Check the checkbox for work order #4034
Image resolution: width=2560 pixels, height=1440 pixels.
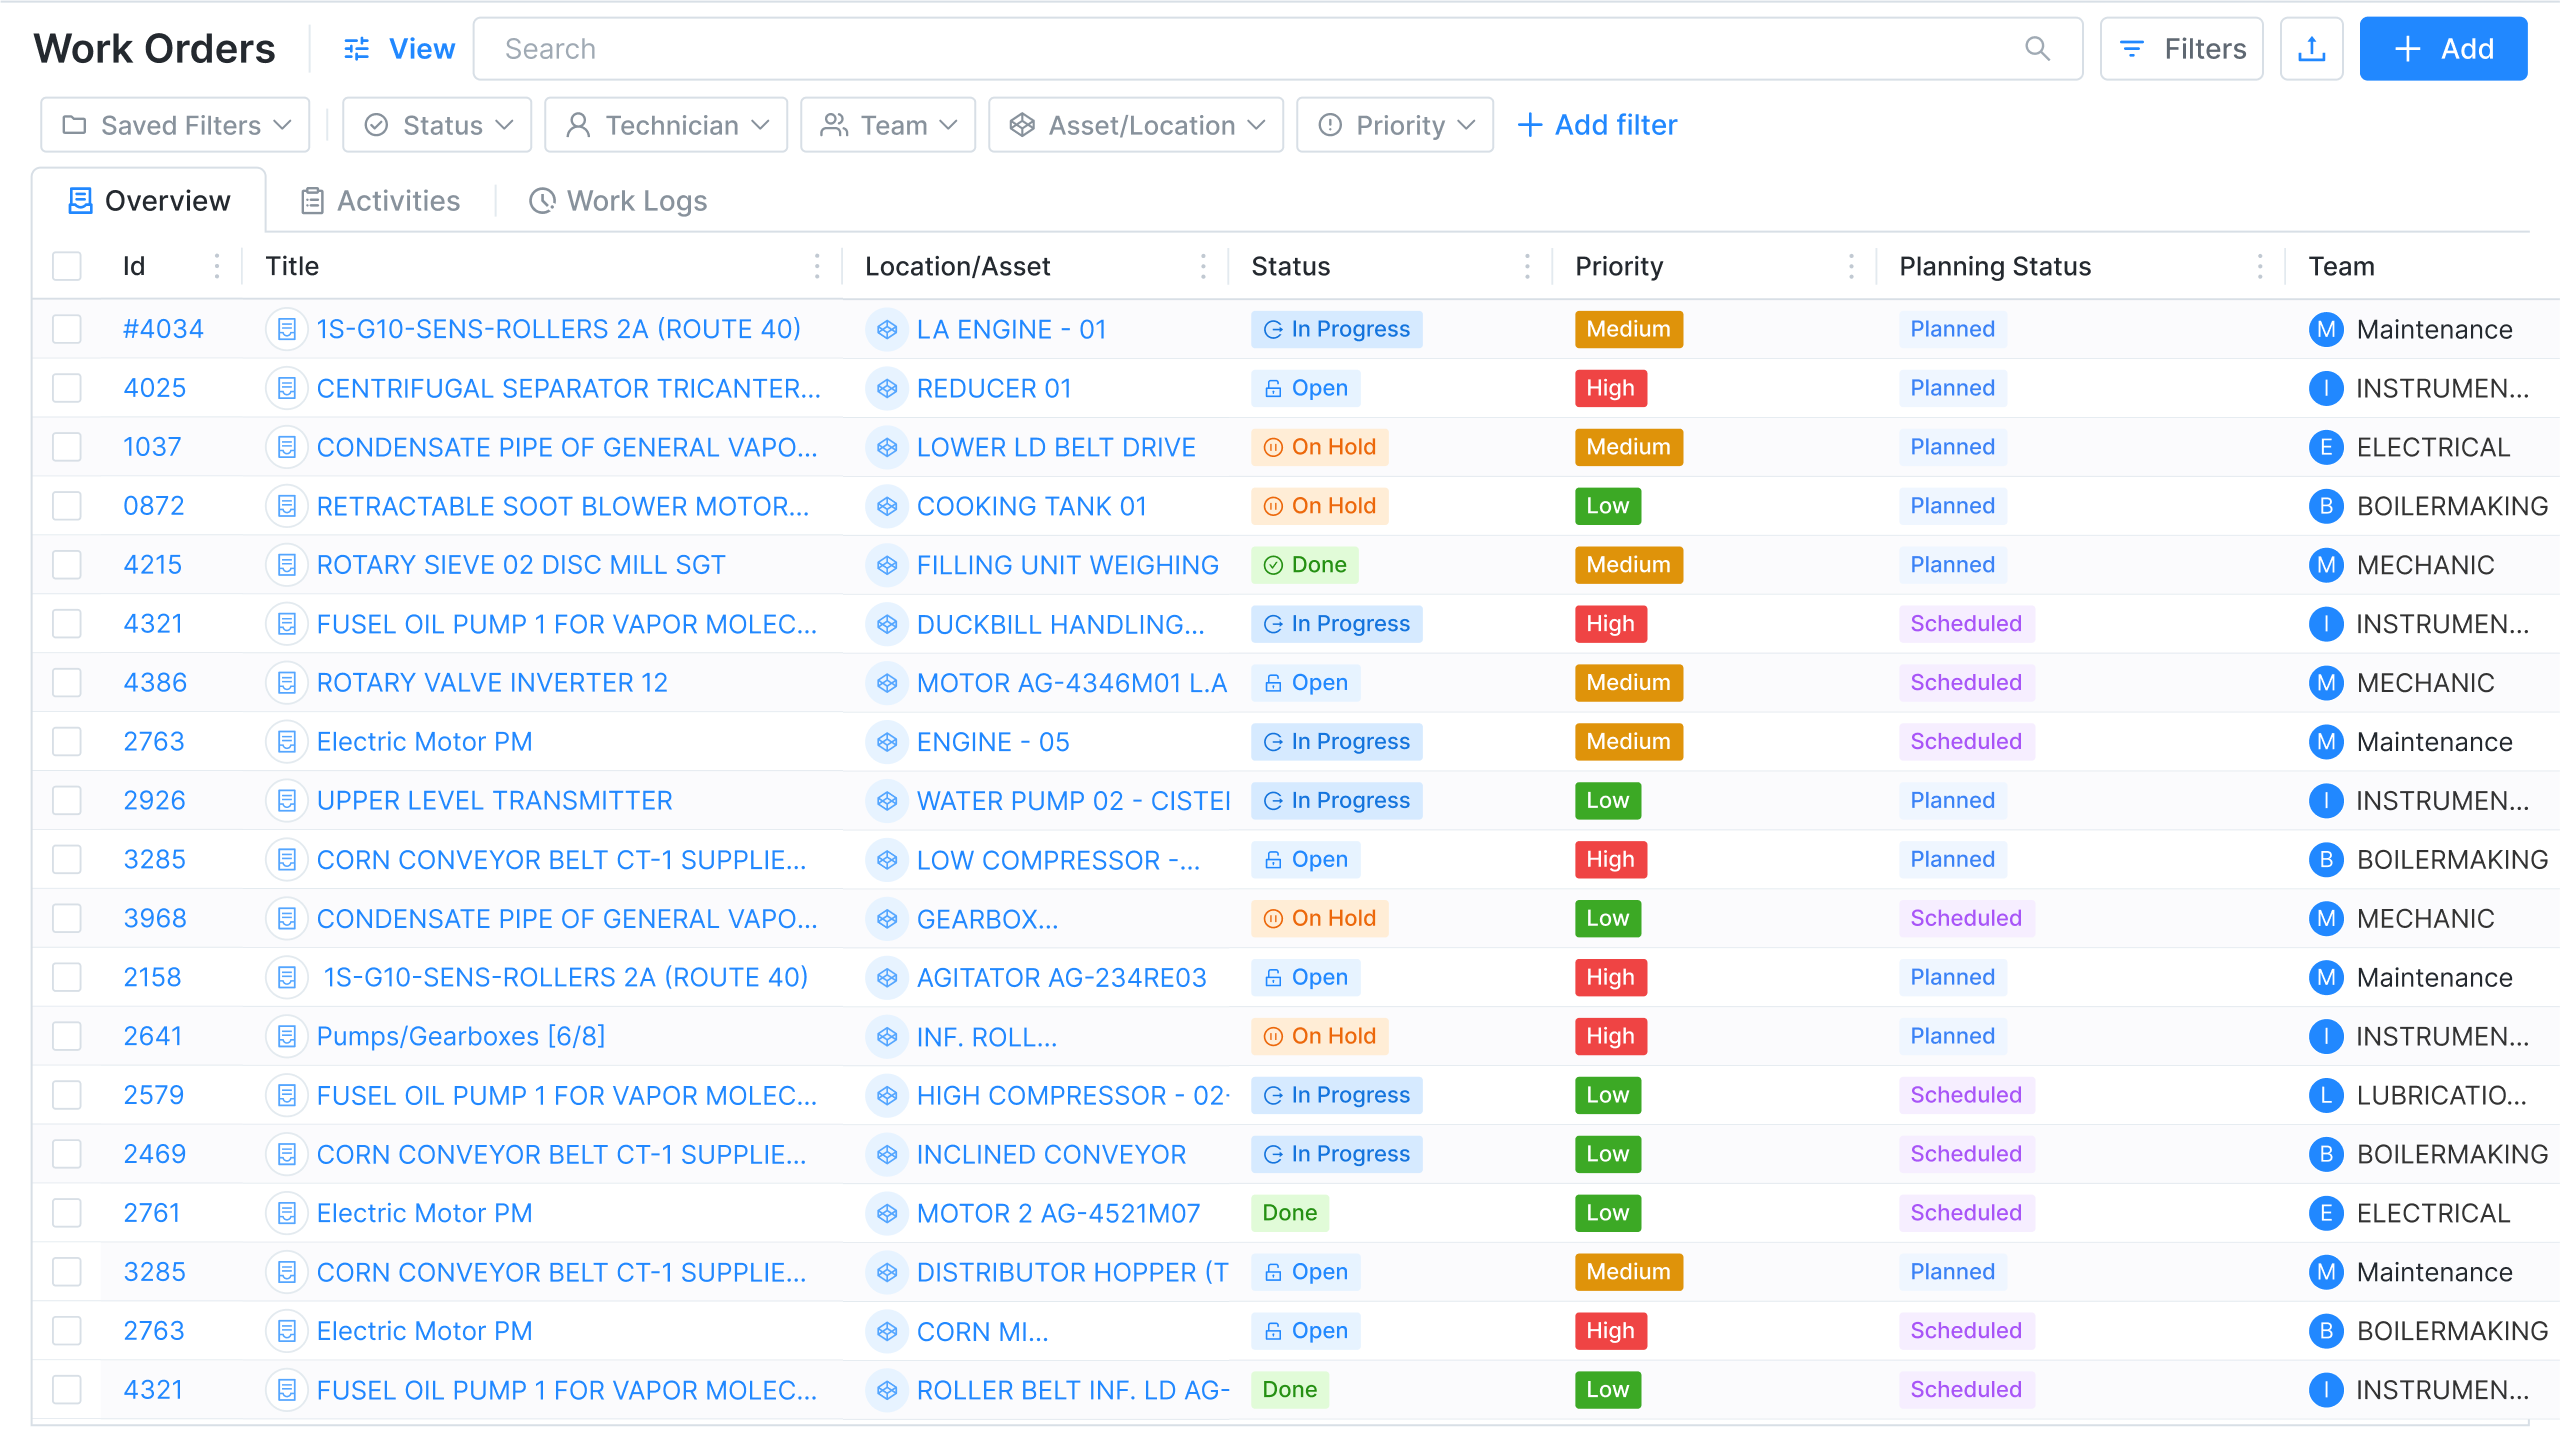point(66,328)
